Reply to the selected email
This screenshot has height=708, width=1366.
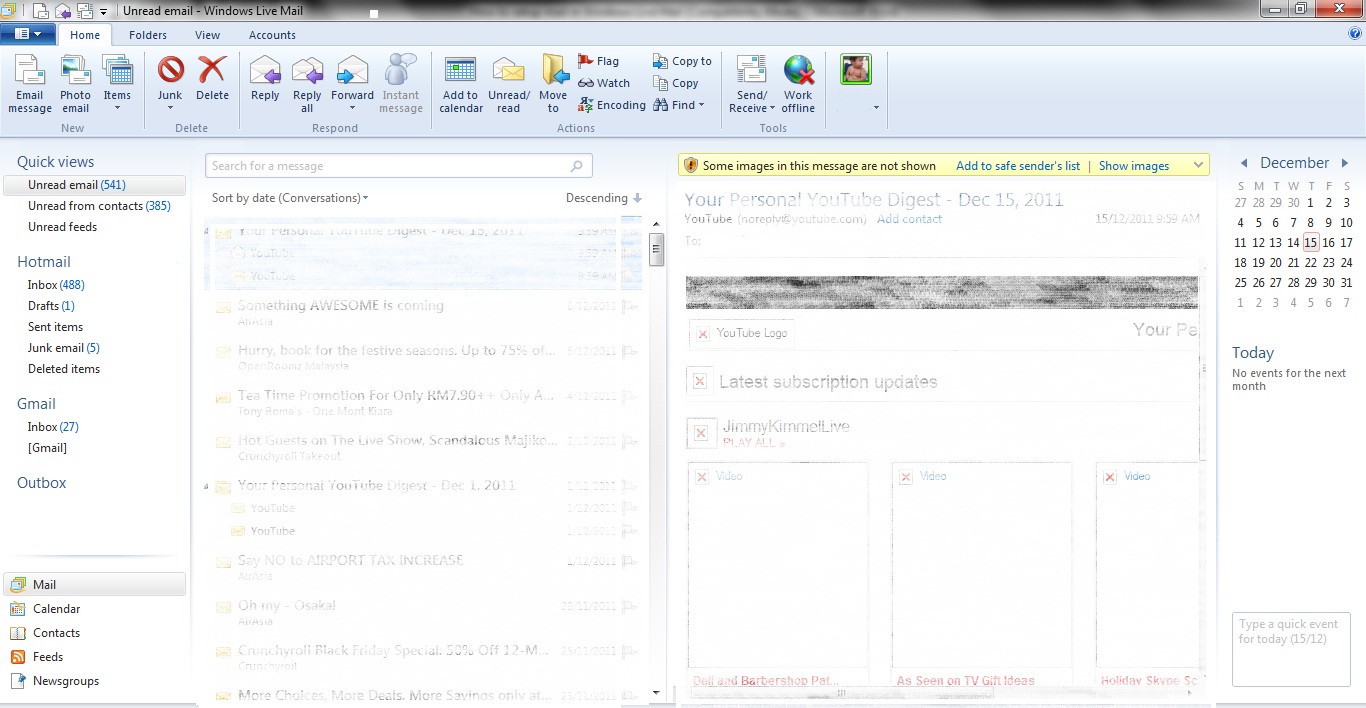(x=265, y=79)
